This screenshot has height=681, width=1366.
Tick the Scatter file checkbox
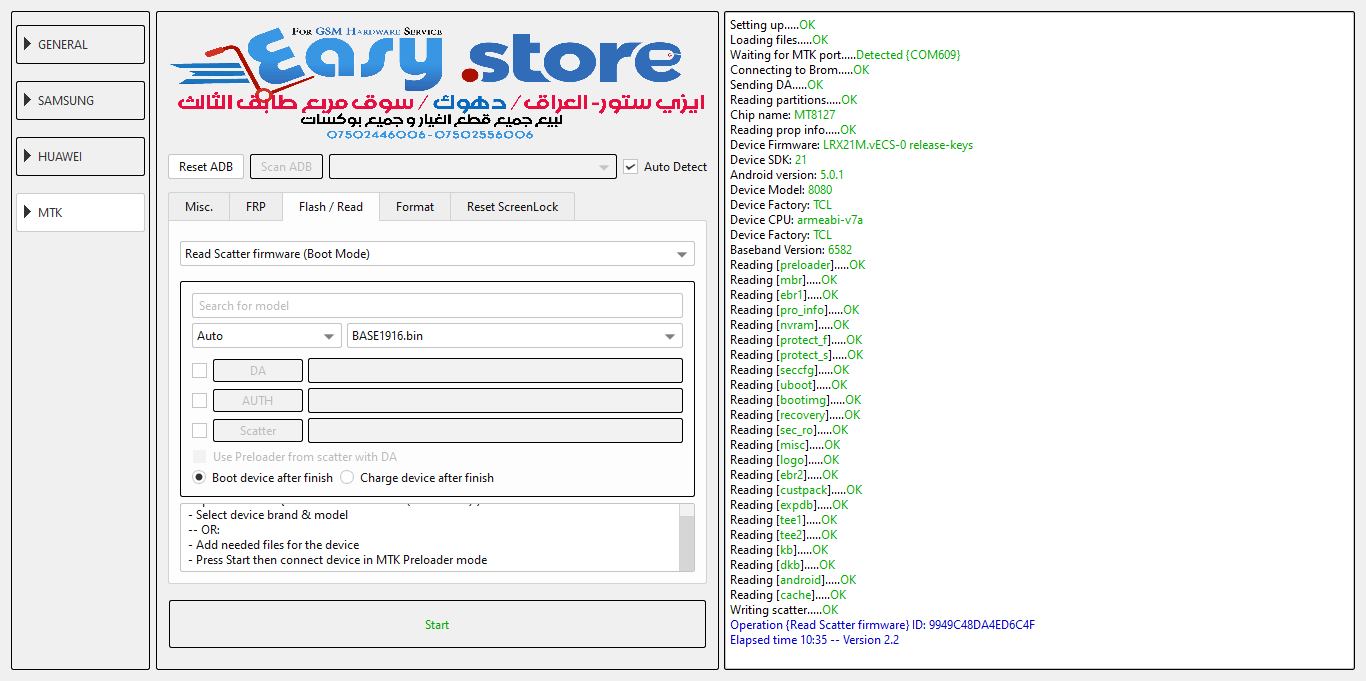(x=199, y=430)
